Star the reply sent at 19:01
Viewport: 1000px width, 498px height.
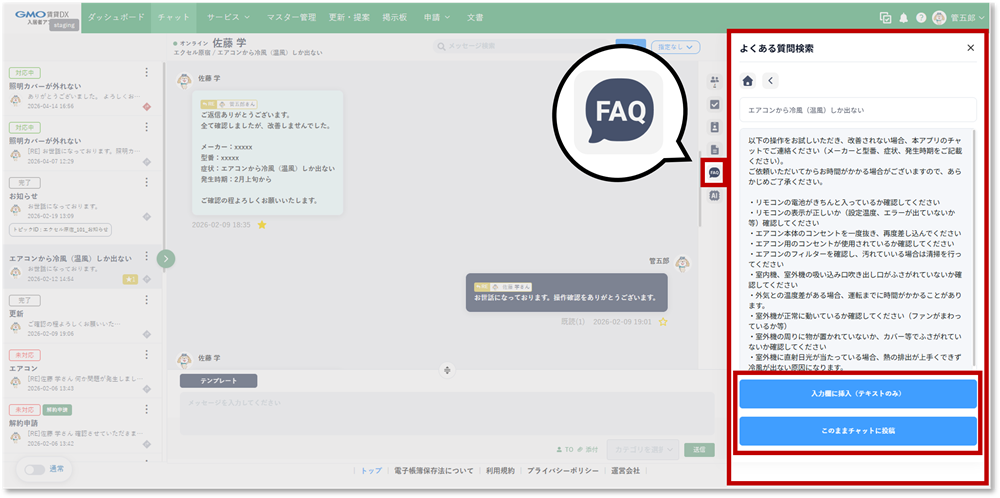[662, 322]
